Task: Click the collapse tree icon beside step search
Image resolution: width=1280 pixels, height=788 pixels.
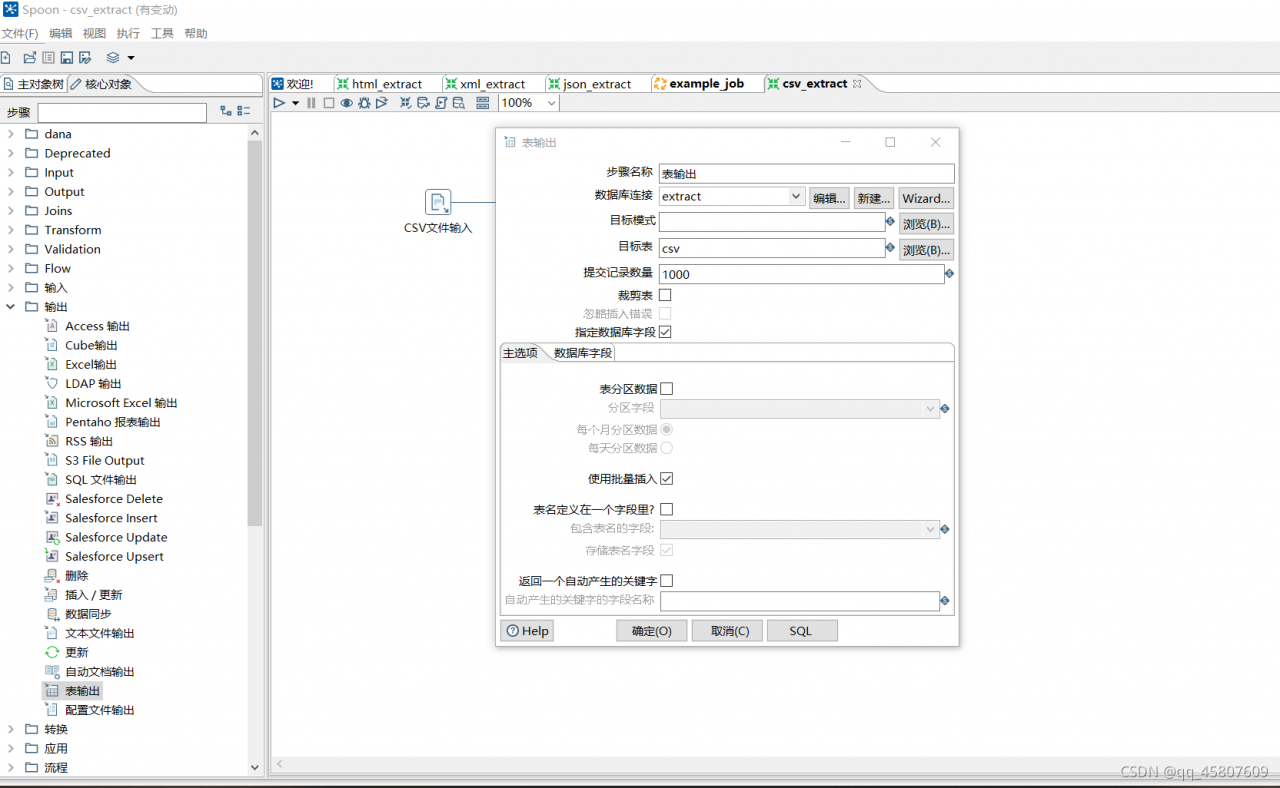Action: pyautogui.click(x=243, y=112)
